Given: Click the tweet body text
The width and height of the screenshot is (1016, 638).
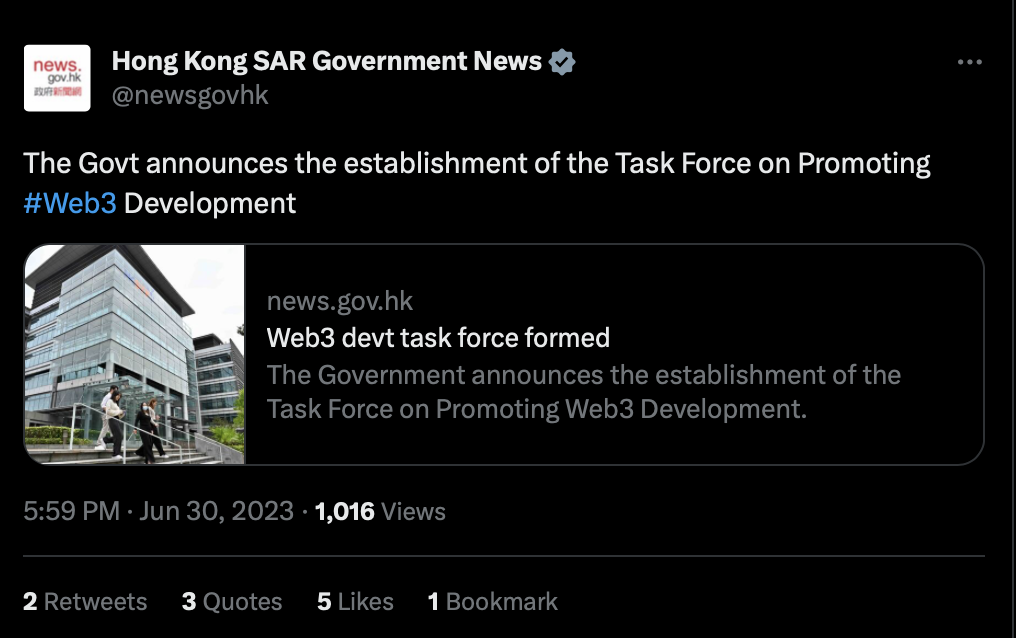Looking at the screenshot, I should [477, 183].
